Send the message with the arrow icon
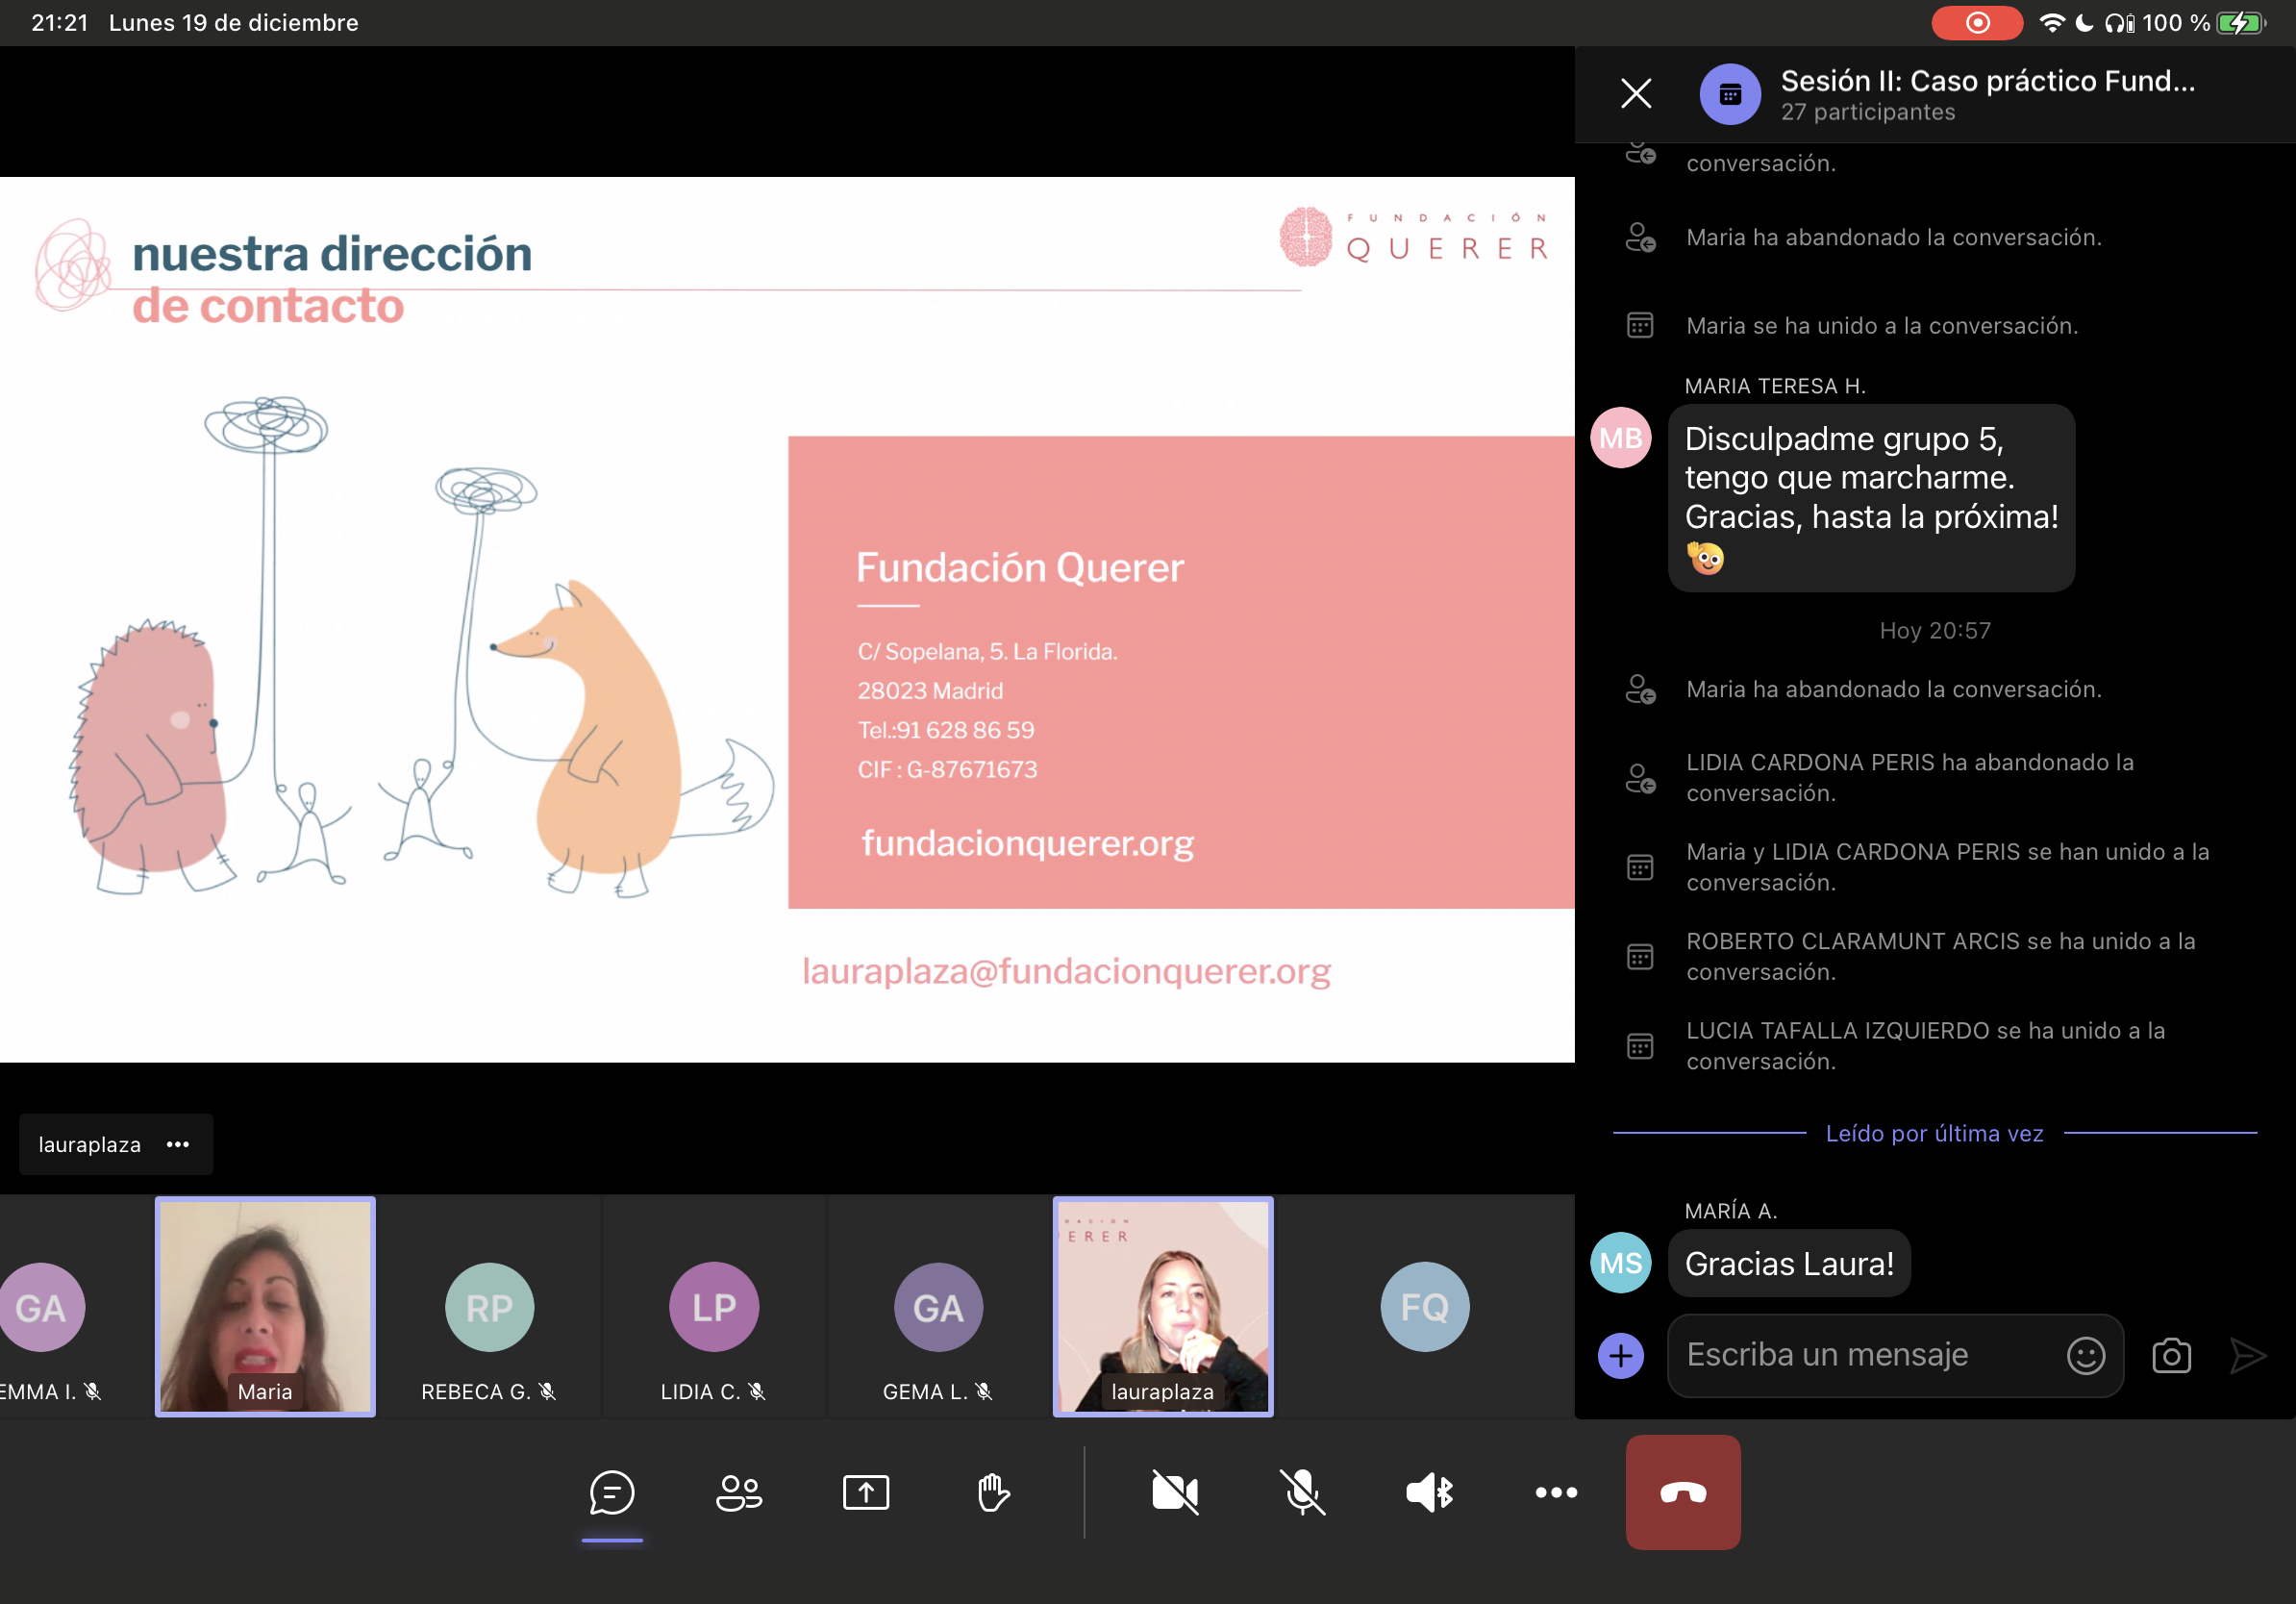The image size is (2296, 1604). point(2248,1356)
